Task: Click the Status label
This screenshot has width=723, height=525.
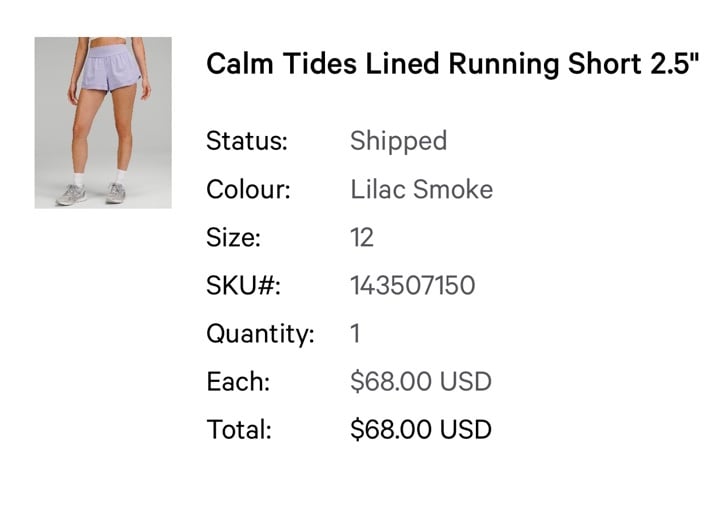Action: coord(247,141)
